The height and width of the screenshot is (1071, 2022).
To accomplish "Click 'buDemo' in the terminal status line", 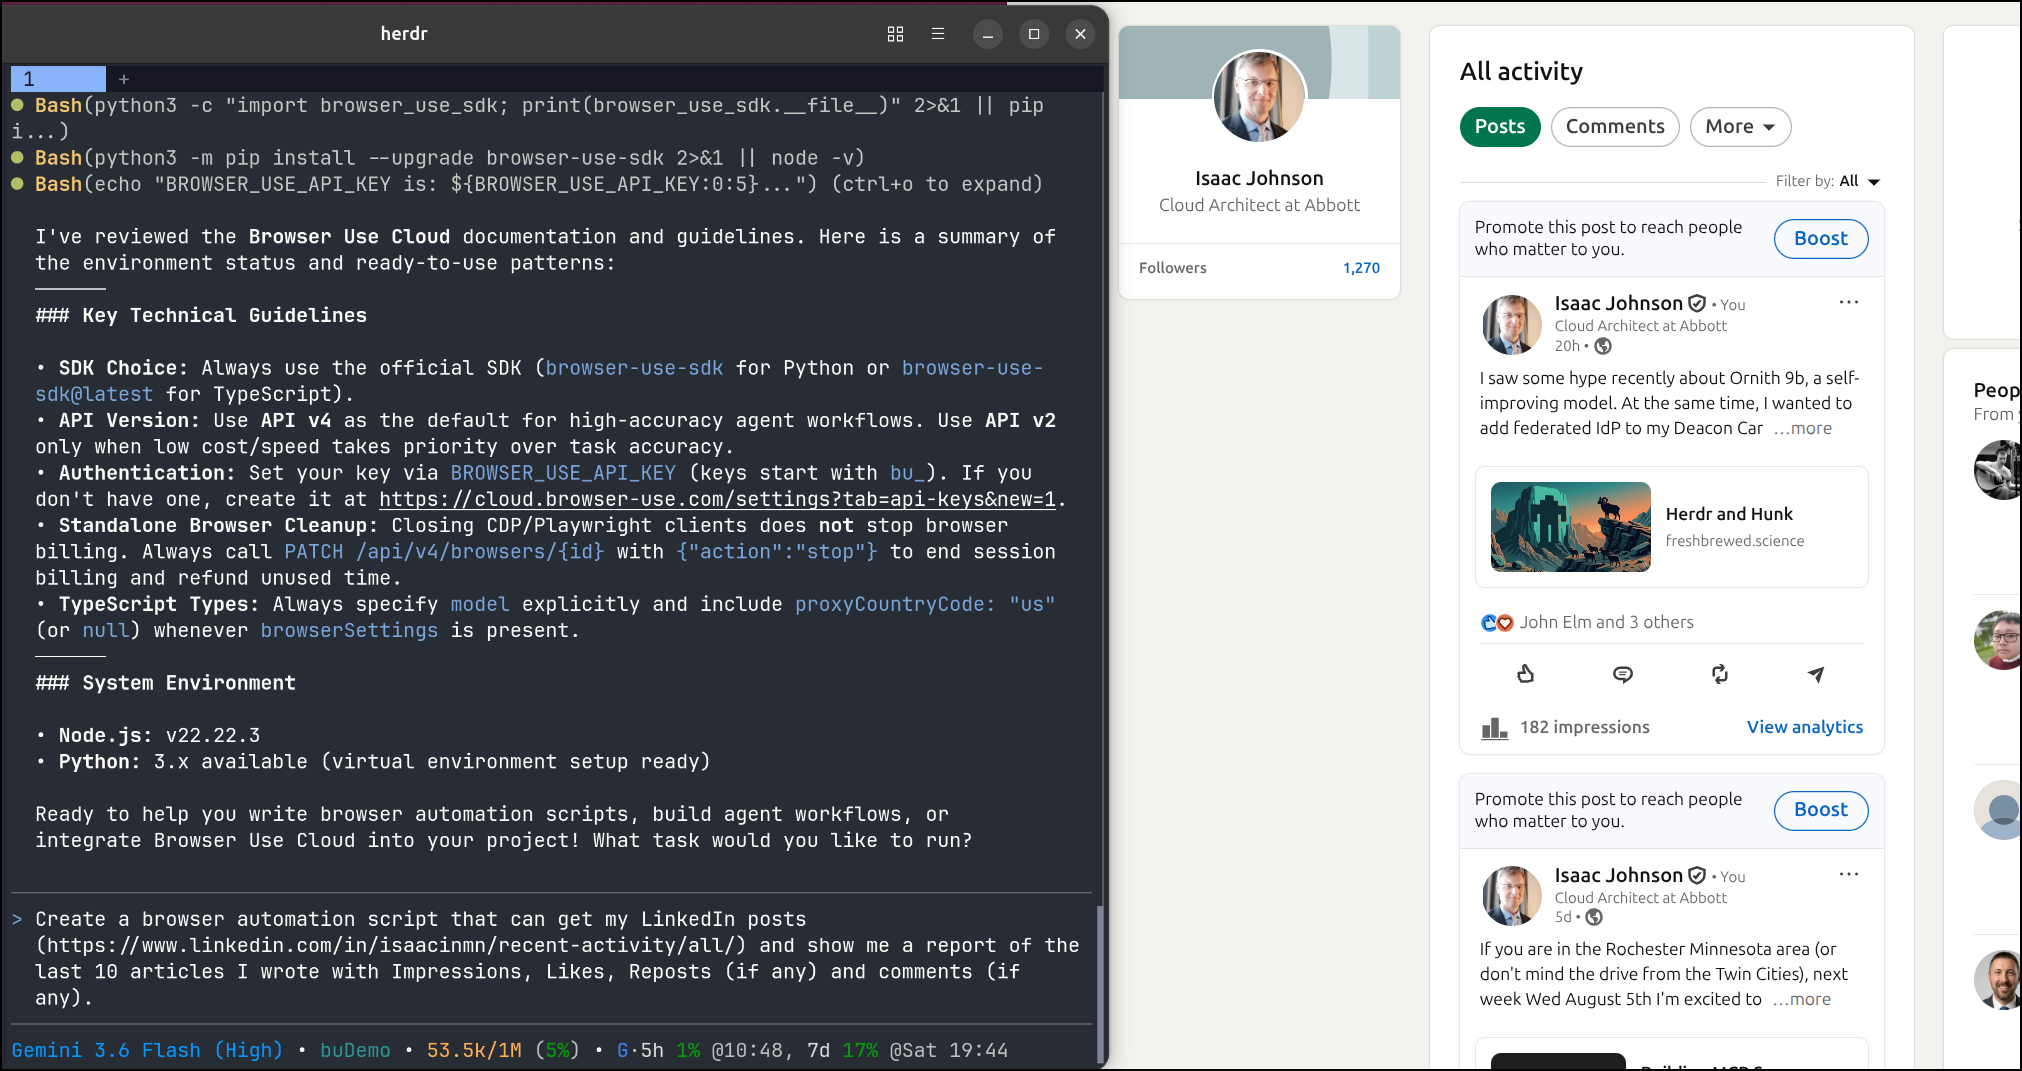I will click(x=355, y=1050).
